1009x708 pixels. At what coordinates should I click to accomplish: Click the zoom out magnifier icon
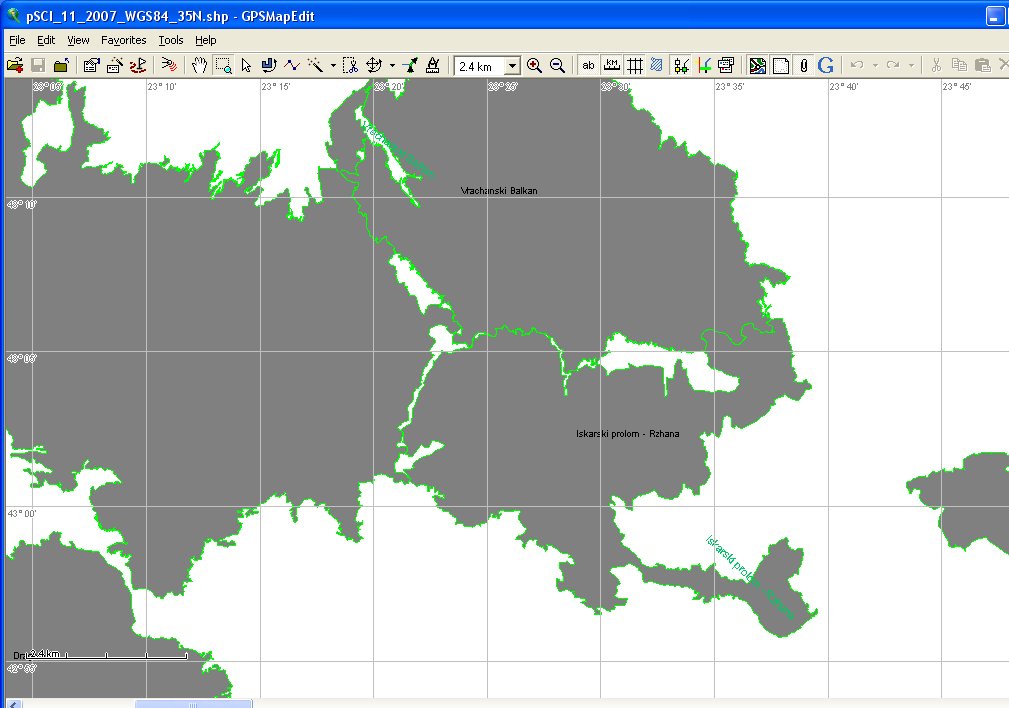(x=558, y=65)
